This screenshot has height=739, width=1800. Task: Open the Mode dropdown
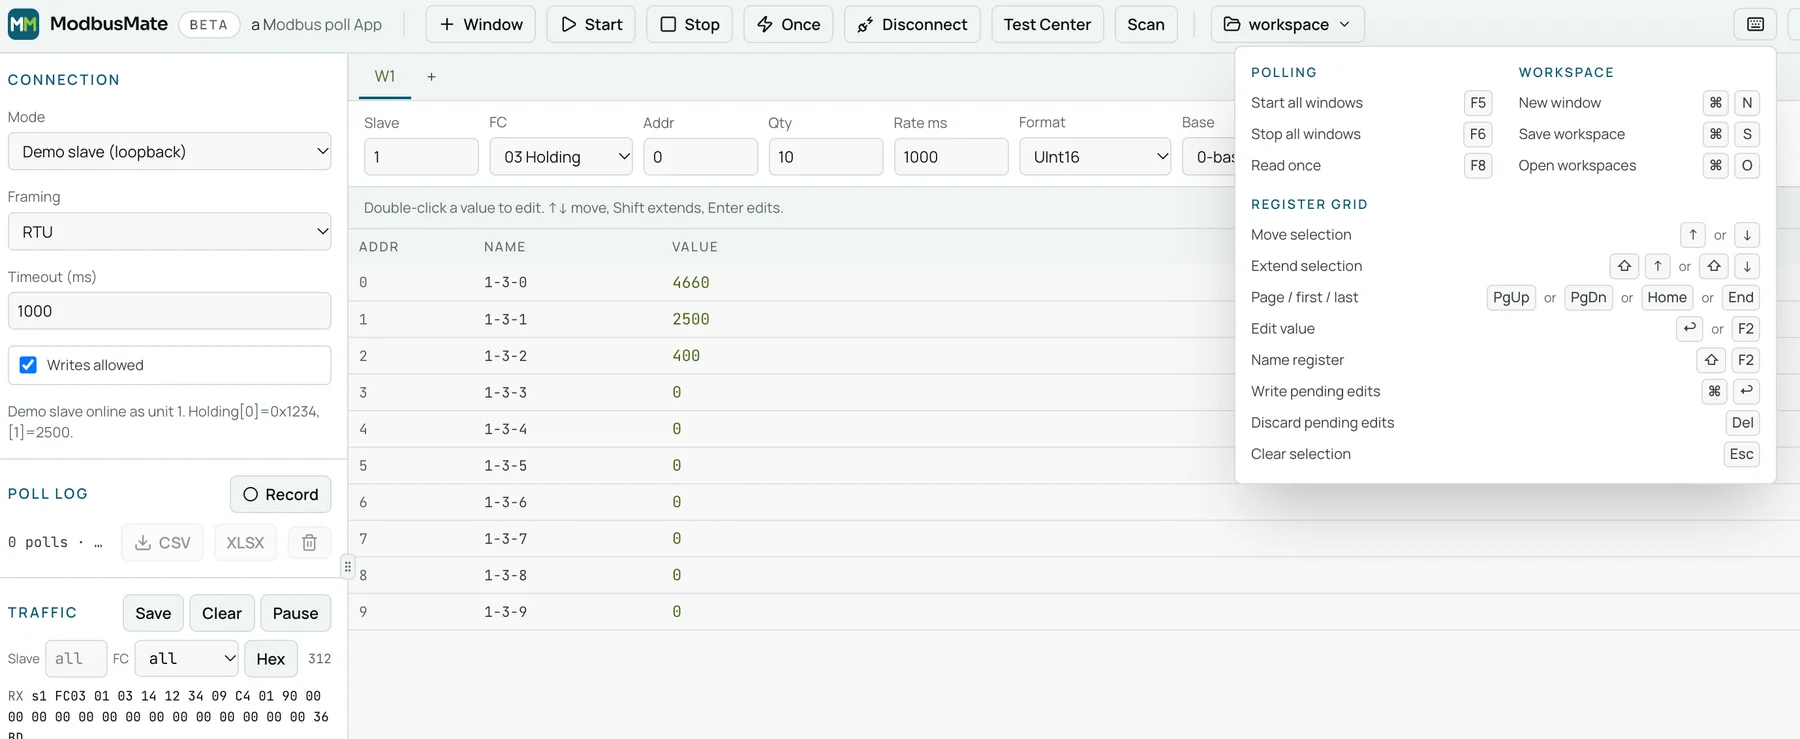(x=169, y=152)
